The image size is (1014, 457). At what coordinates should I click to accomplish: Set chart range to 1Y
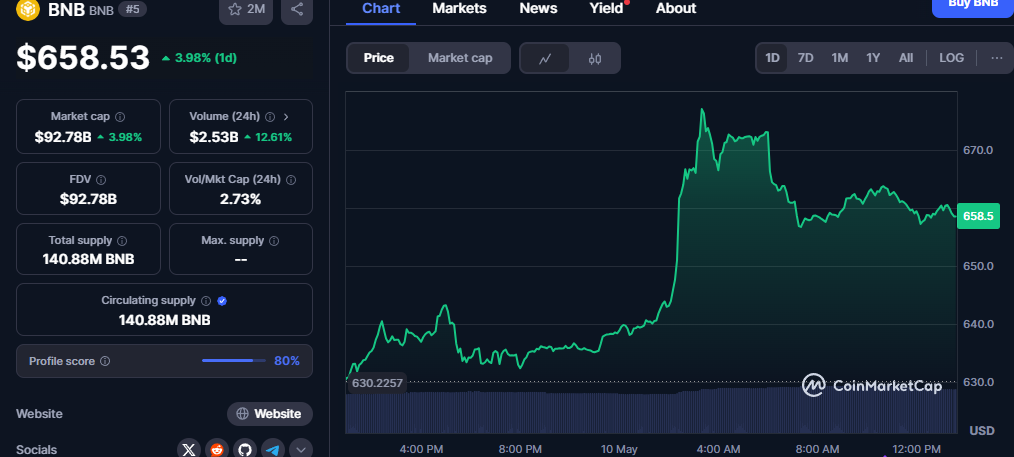pos(873,58)
